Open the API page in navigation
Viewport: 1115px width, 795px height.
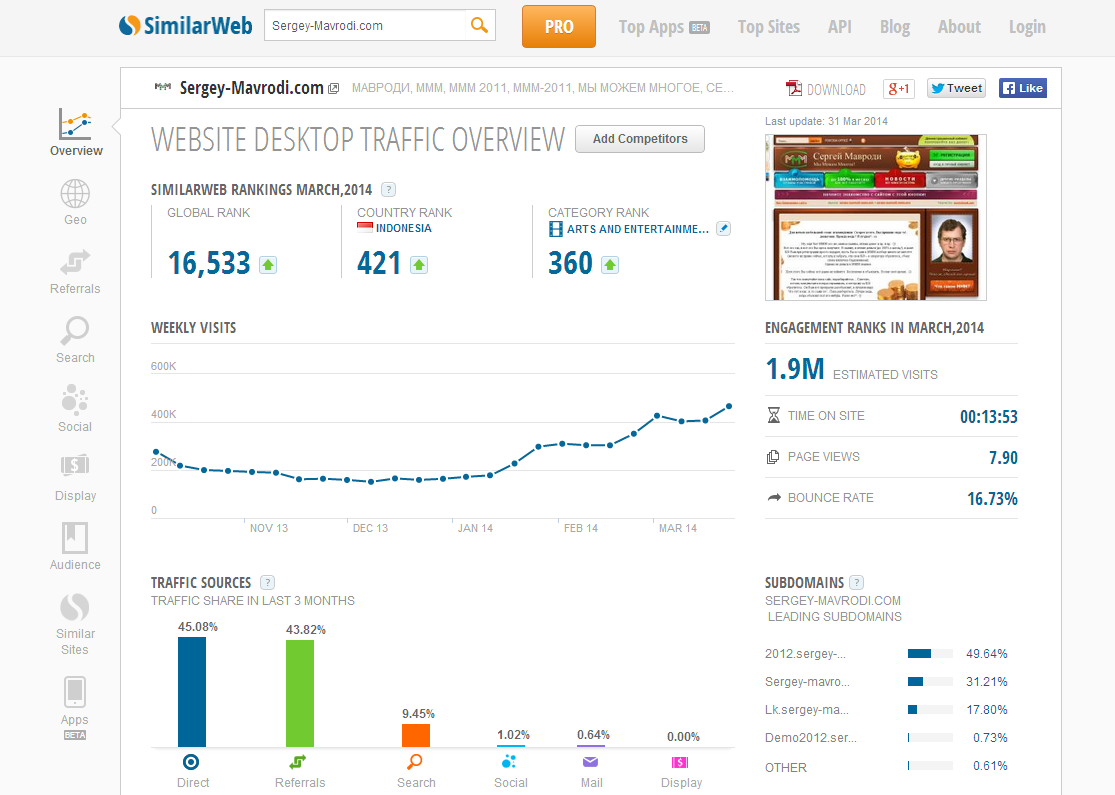pyautogui.click(x=840, y=27)
